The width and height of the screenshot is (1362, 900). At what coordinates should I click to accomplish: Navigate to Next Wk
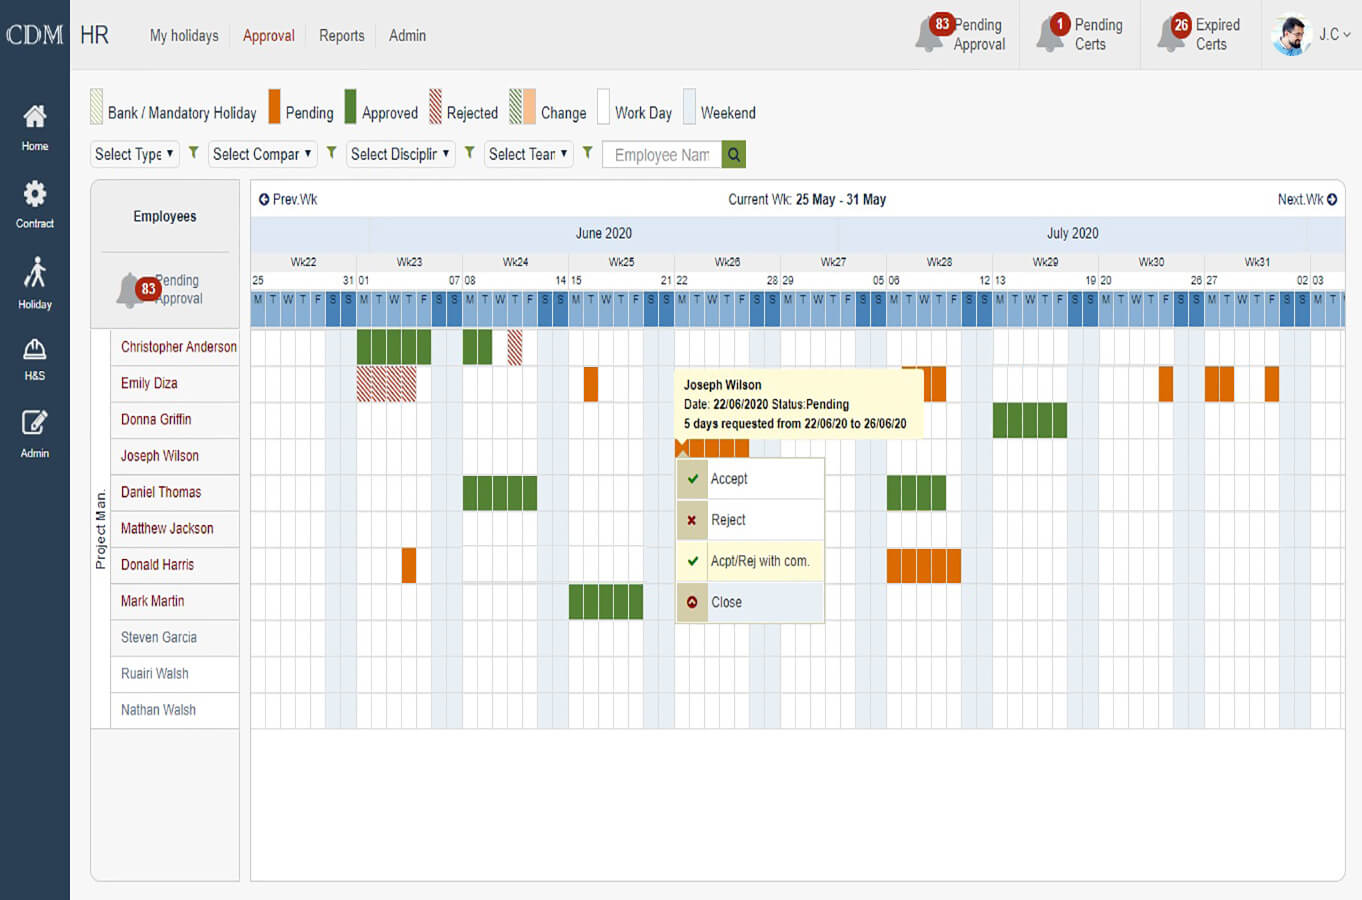1306,200
